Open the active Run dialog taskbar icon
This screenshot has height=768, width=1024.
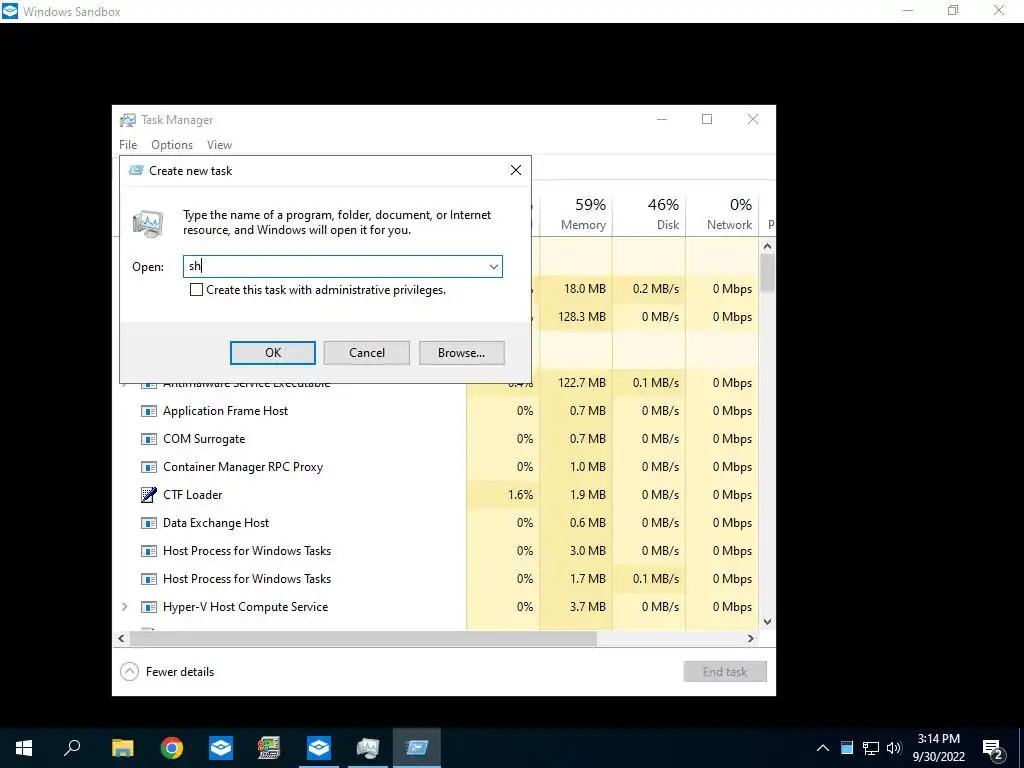(x=417, y=748)
